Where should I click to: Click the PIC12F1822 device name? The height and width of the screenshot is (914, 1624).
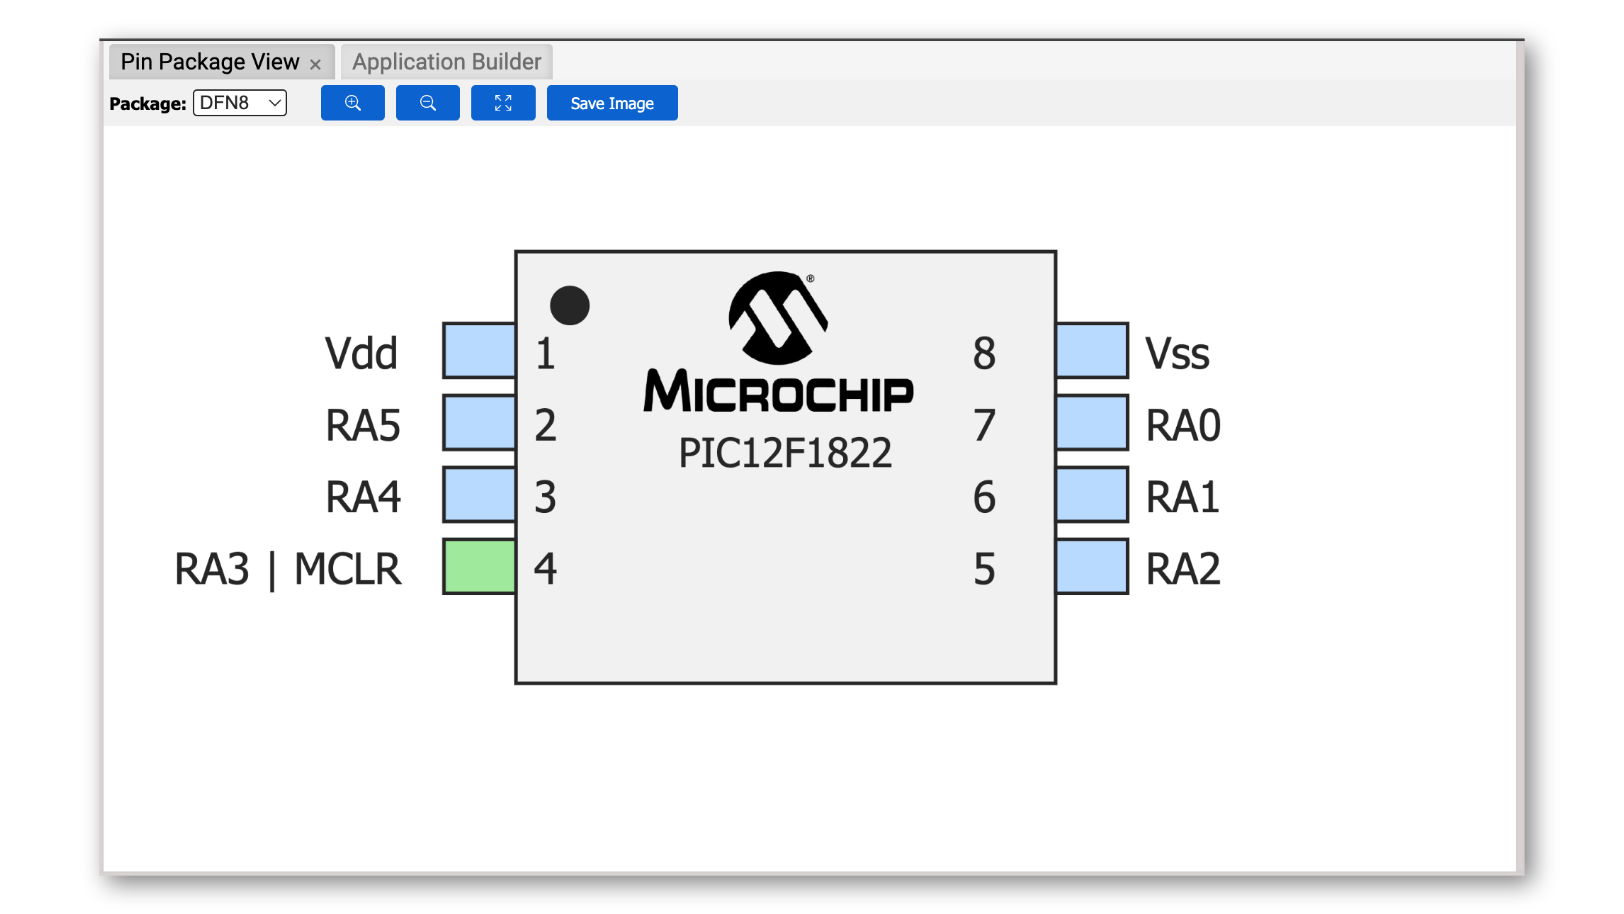tap(785, 453)
